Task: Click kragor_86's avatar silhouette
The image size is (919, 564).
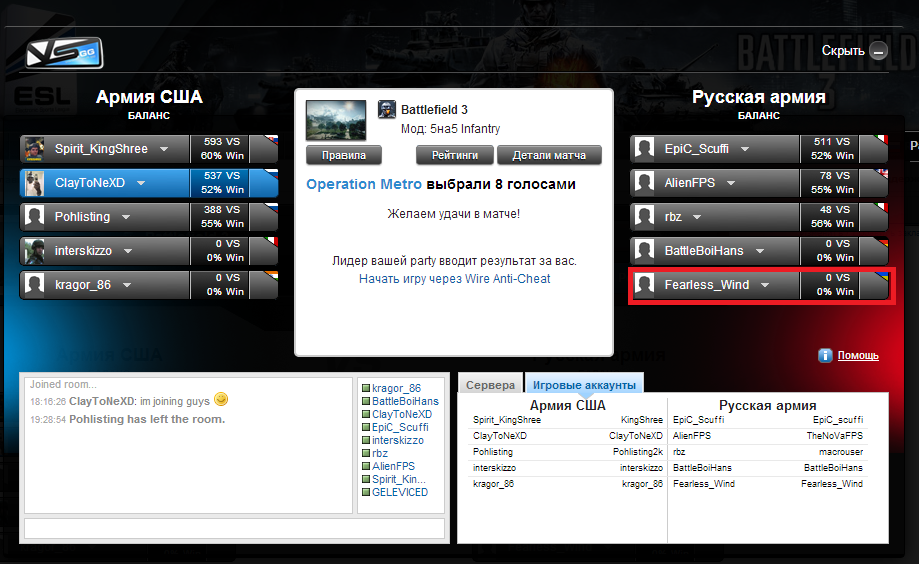Action: [34, 285]
